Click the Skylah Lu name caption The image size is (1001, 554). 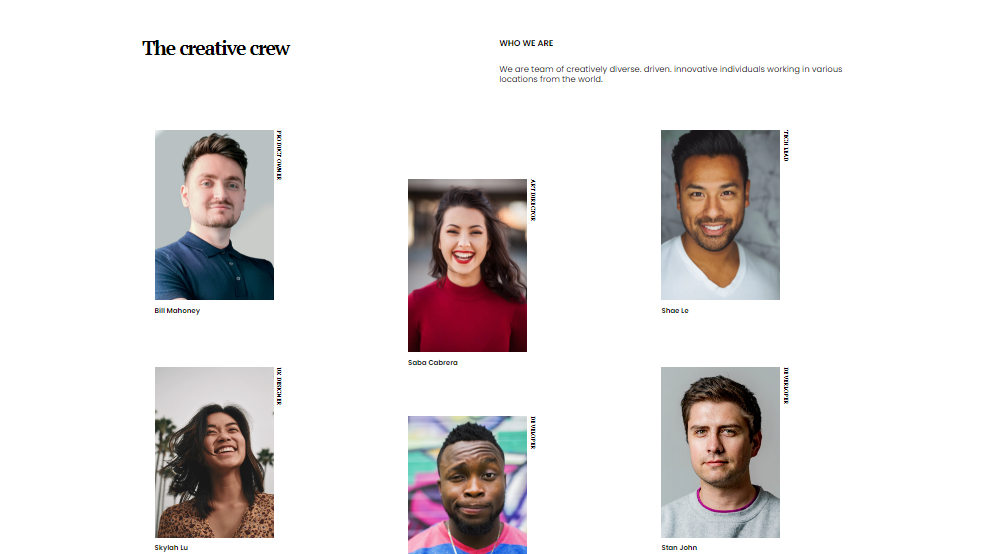pyautogui.click(x=171, y=548)
